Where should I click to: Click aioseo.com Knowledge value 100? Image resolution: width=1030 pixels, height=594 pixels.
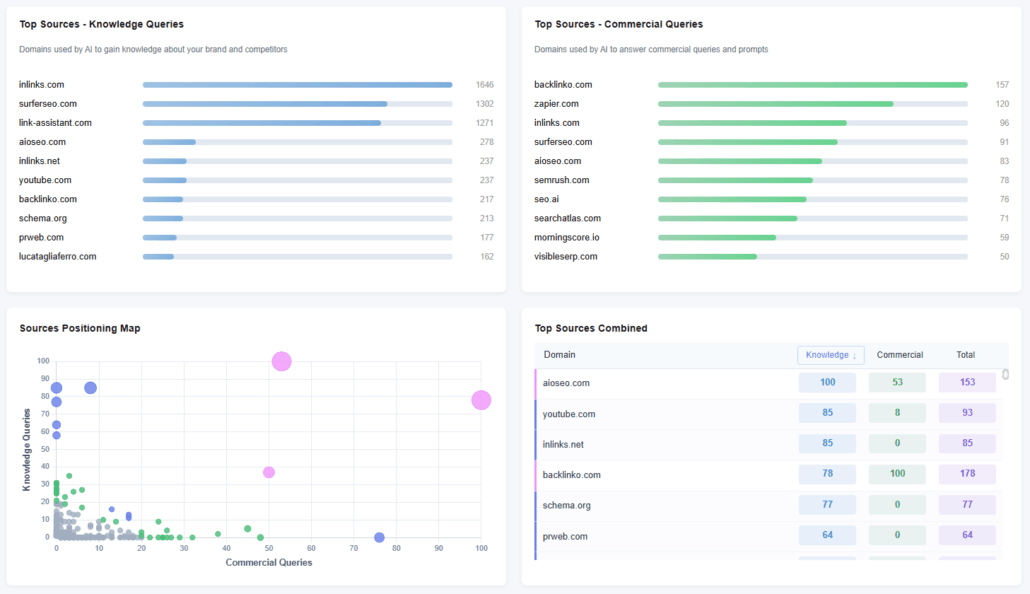pyautogui.click(x=827, y=382)
